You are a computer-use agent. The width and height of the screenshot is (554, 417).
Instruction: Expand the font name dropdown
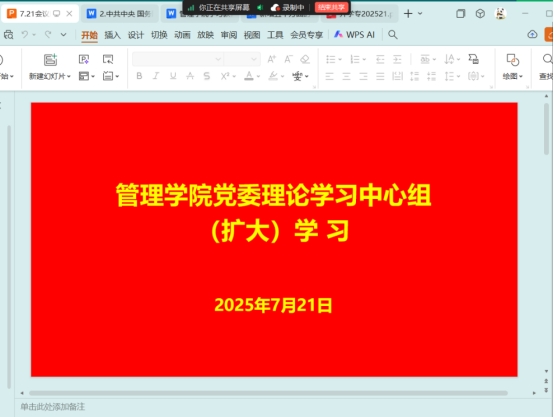pos(218,59)
